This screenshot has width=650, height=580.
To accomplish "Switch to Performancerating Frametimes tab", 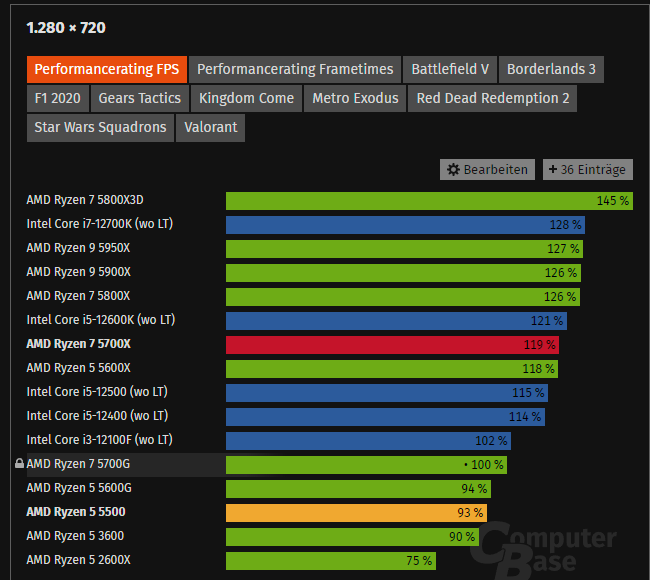I will pyautogui.click(x=295, y=69).
